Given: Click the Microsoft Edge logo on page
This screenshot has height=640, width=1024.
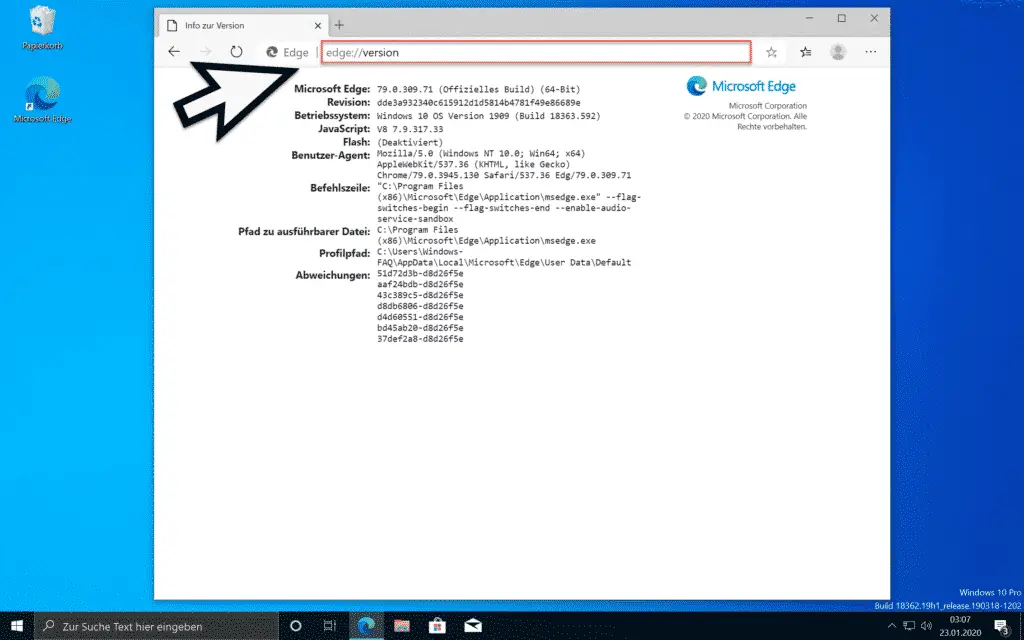Looking at the screenshot, I should 741,86.
